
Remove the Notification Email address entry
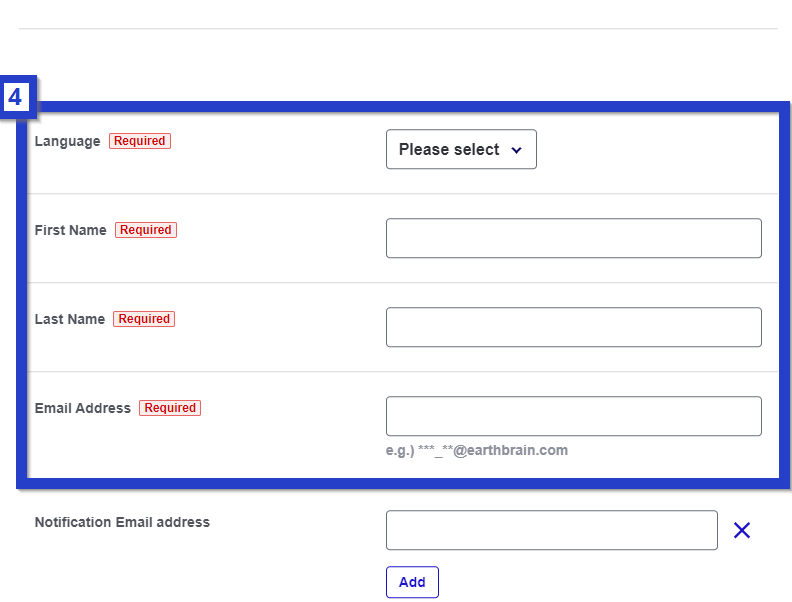[x=741, y=530]
